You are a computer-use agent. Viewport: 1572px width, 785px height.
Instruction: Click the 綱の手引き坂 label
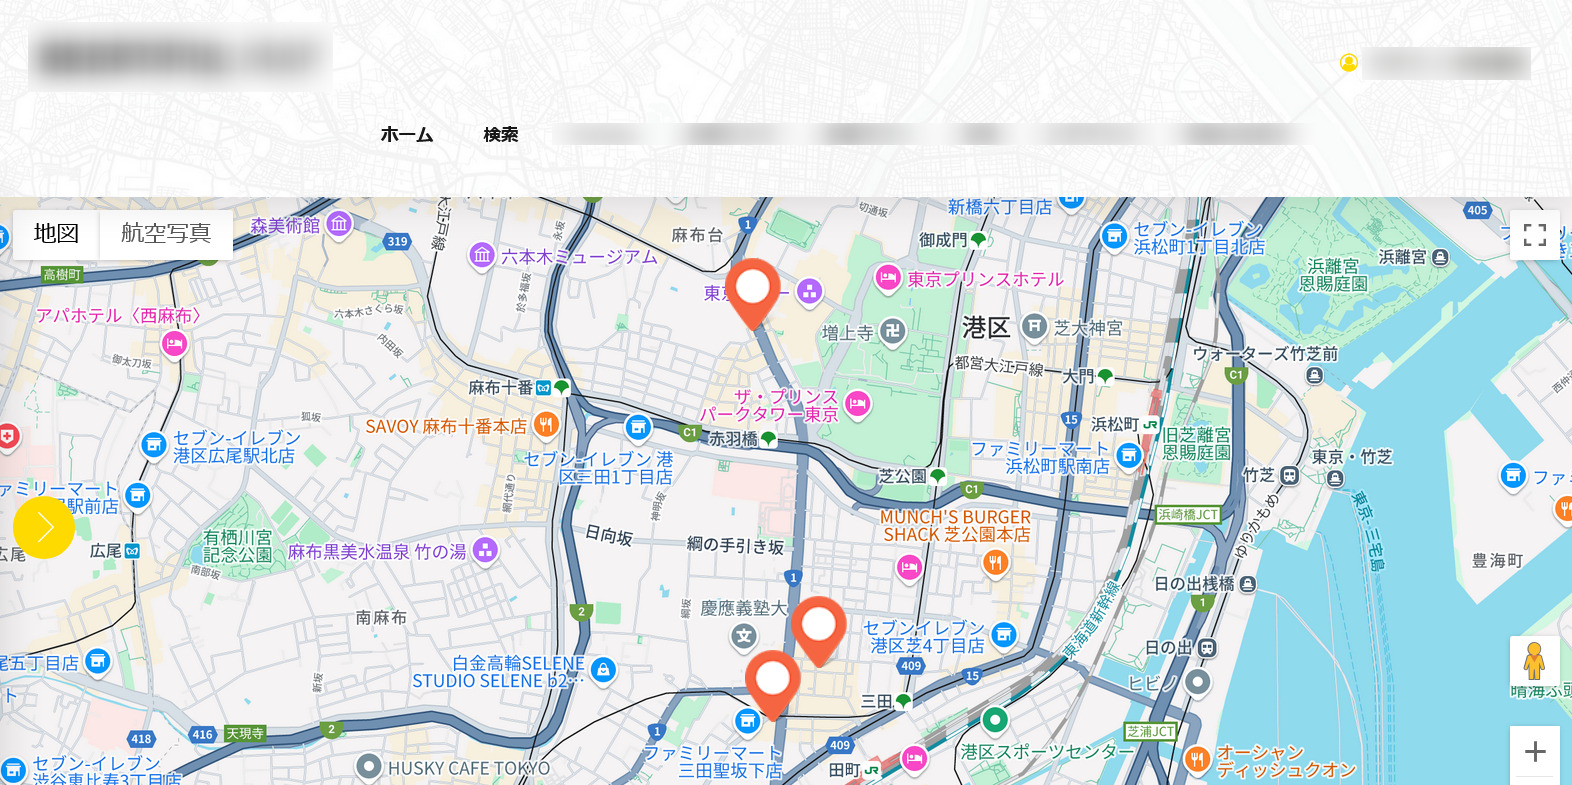pyautogui.click(x=735, y=546)
